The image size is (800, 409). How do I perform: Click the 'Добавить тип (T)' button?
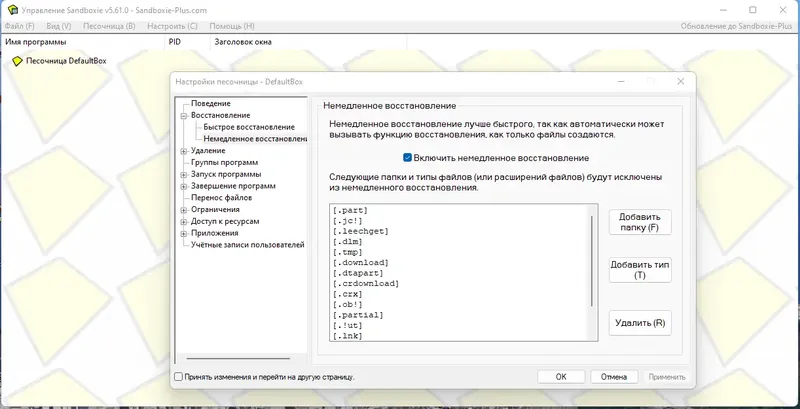[640, 270]
